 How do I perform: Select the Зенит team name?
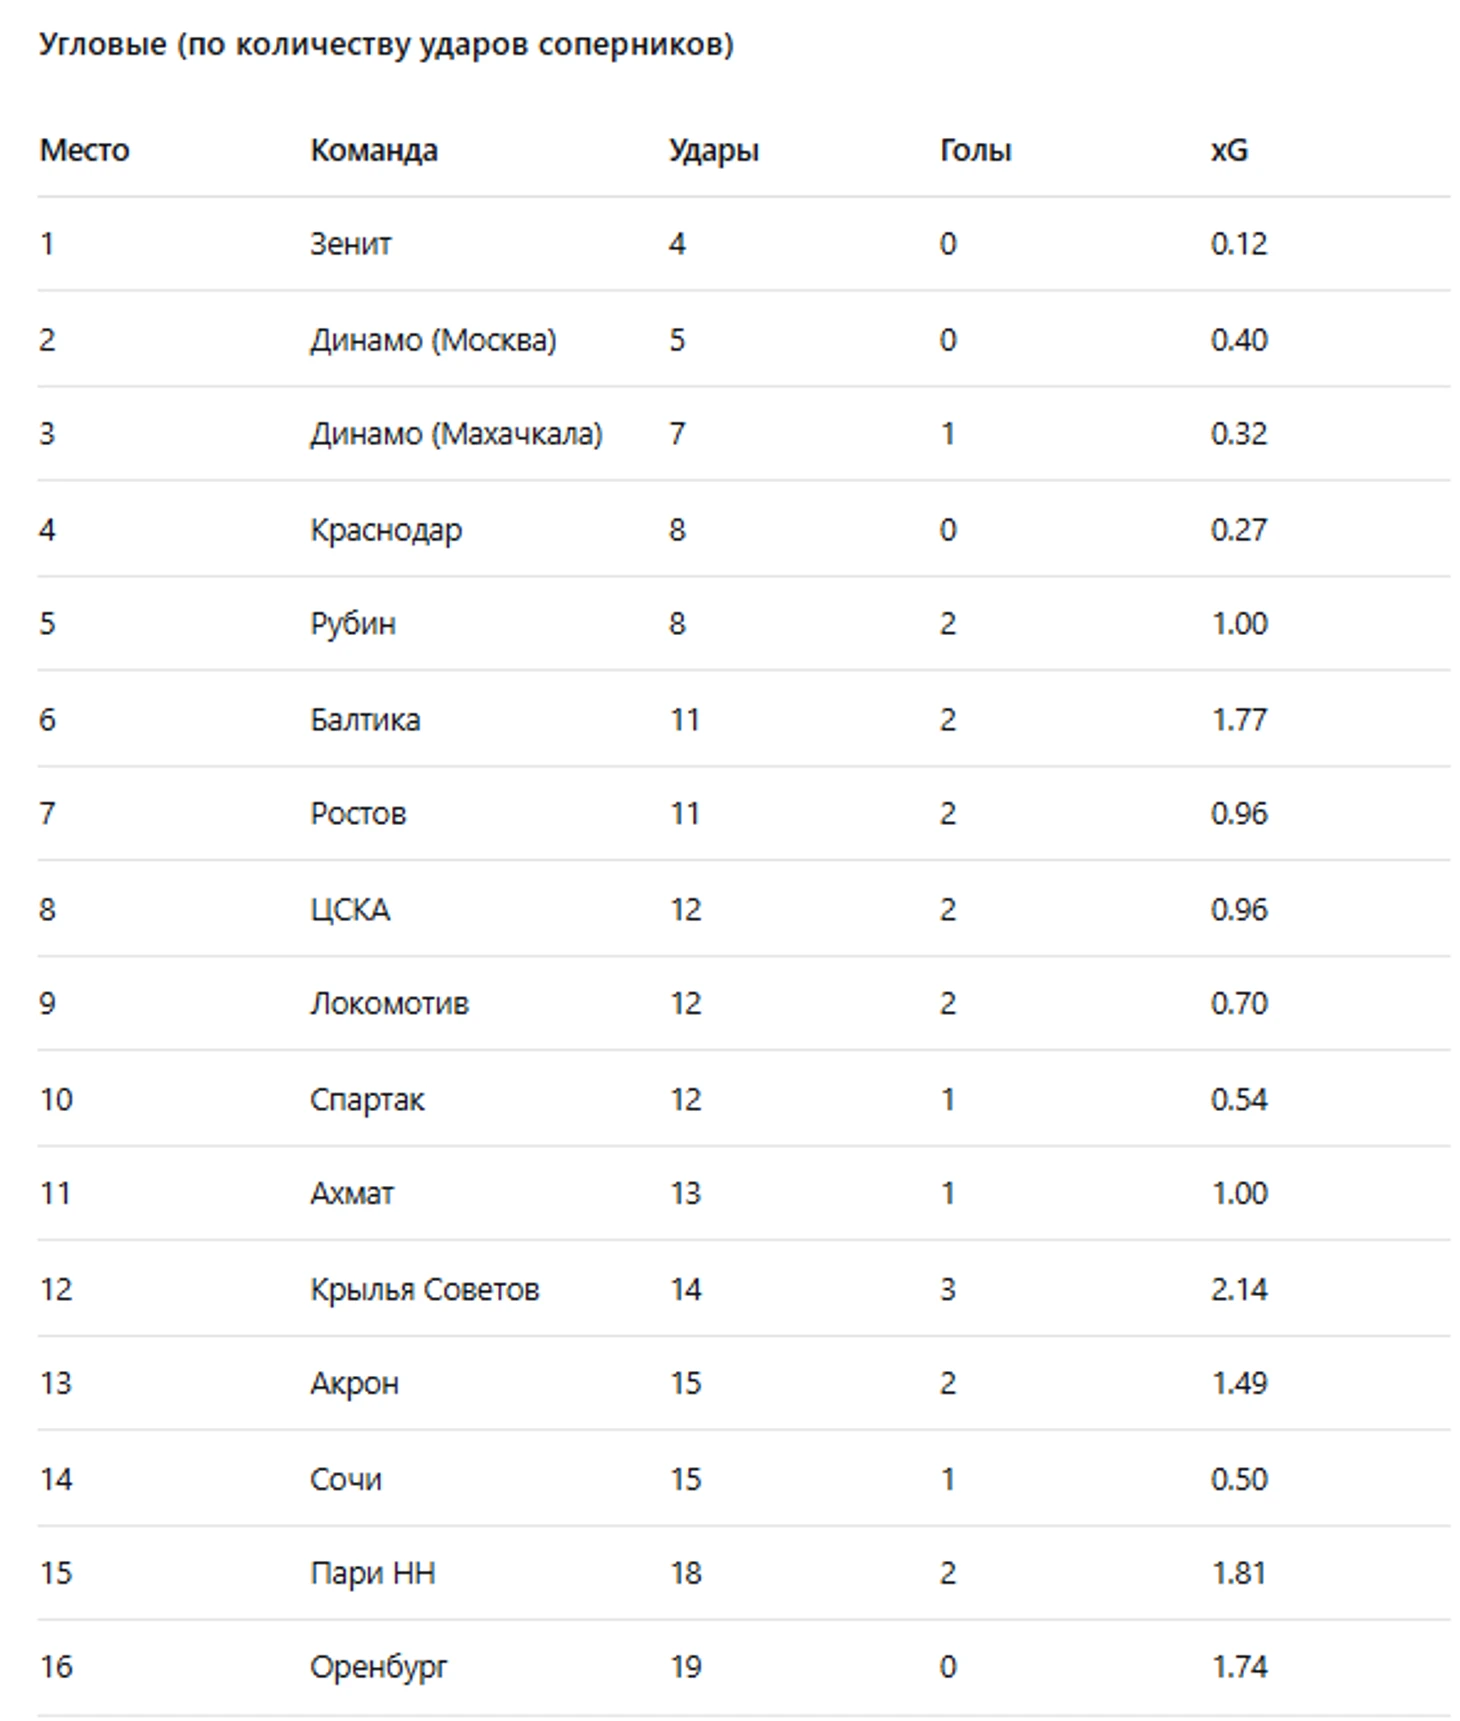pyautogui.click(x=351, y=244)
